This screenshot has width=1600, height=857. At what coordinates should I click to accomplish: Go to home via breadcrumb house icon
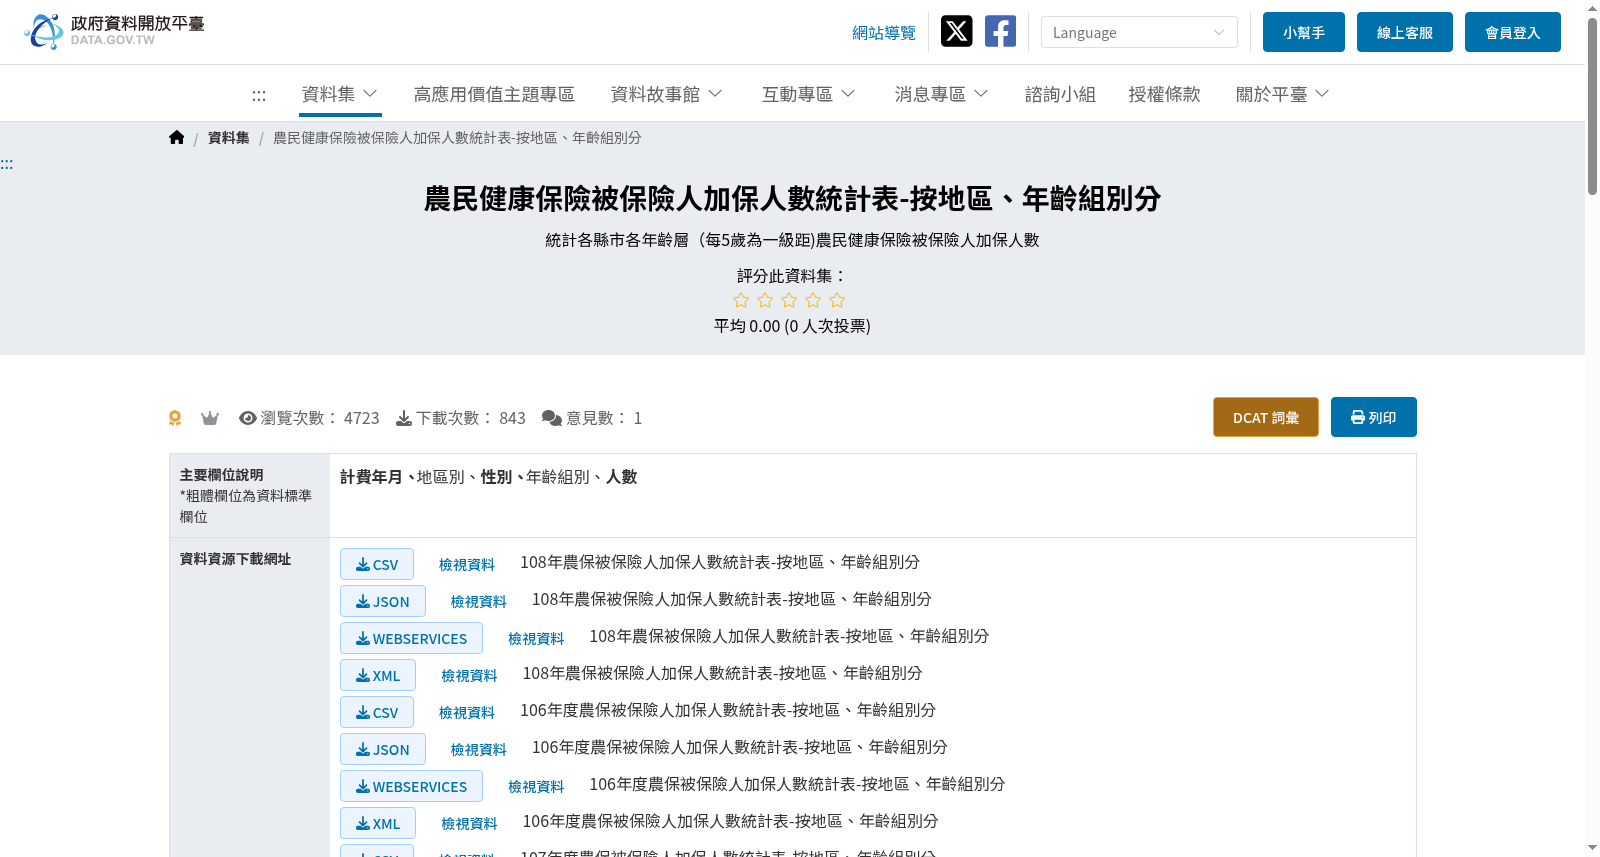177,138
